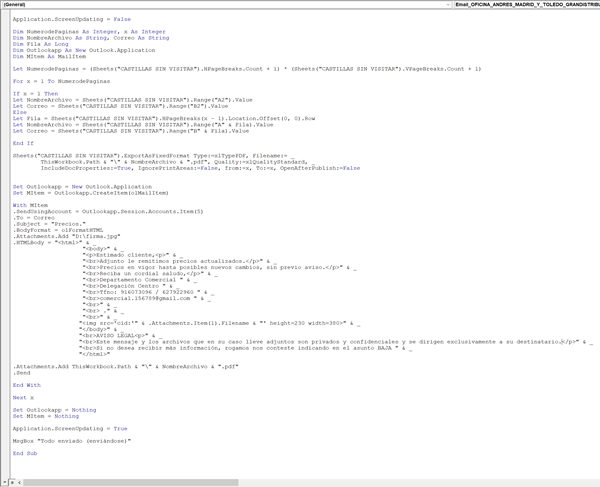Click 'Set MItem = Nothing' line
The width and height of the screenshot is (600, 487).
(46, 416)
